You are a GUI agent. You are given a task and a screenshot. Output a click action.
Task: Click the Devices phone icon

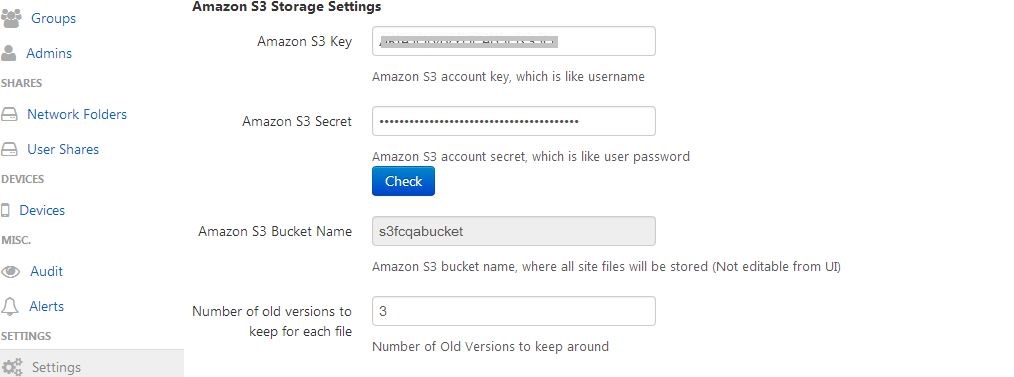click(x=6, y=211)
